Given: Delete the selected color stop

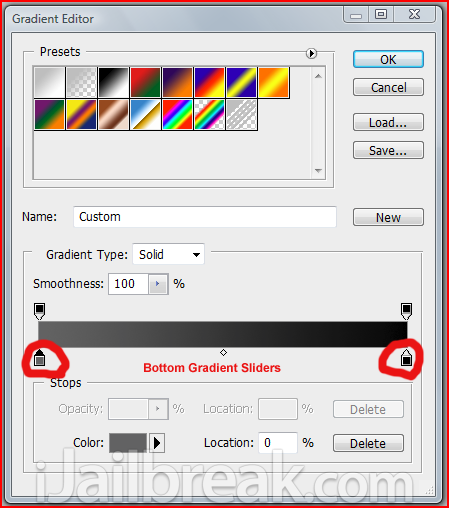Looking at the screenshot, I should [x=368, y=443].
